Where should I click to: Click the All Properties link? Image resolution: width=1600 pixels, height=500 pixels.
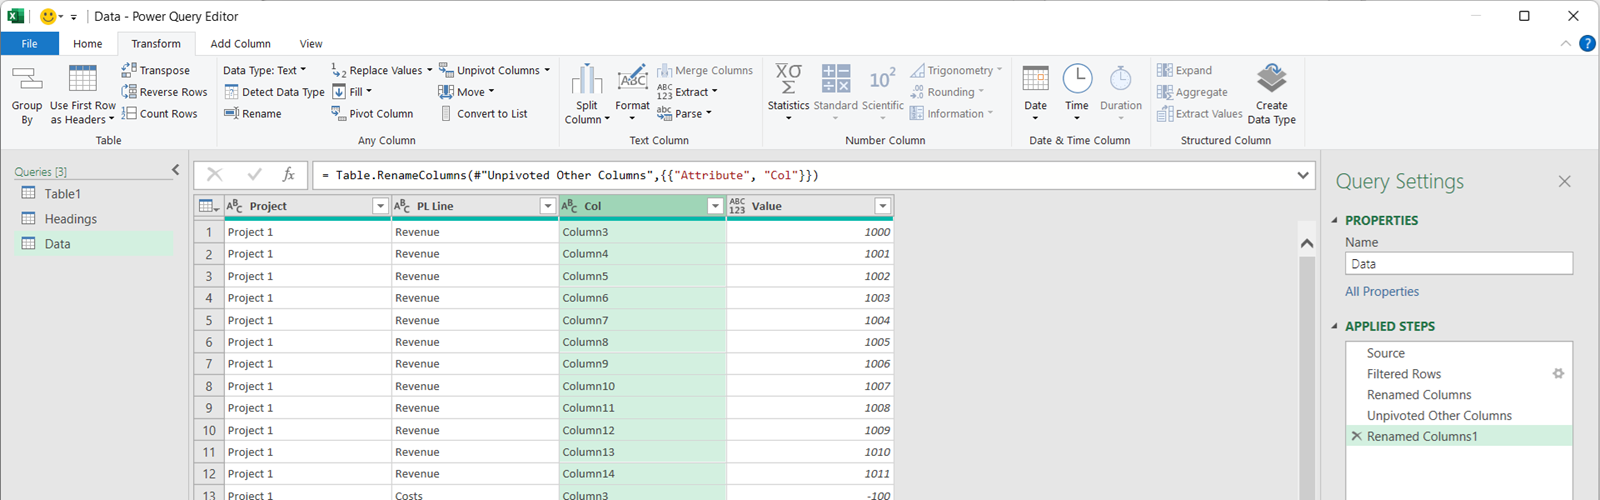1382,292
